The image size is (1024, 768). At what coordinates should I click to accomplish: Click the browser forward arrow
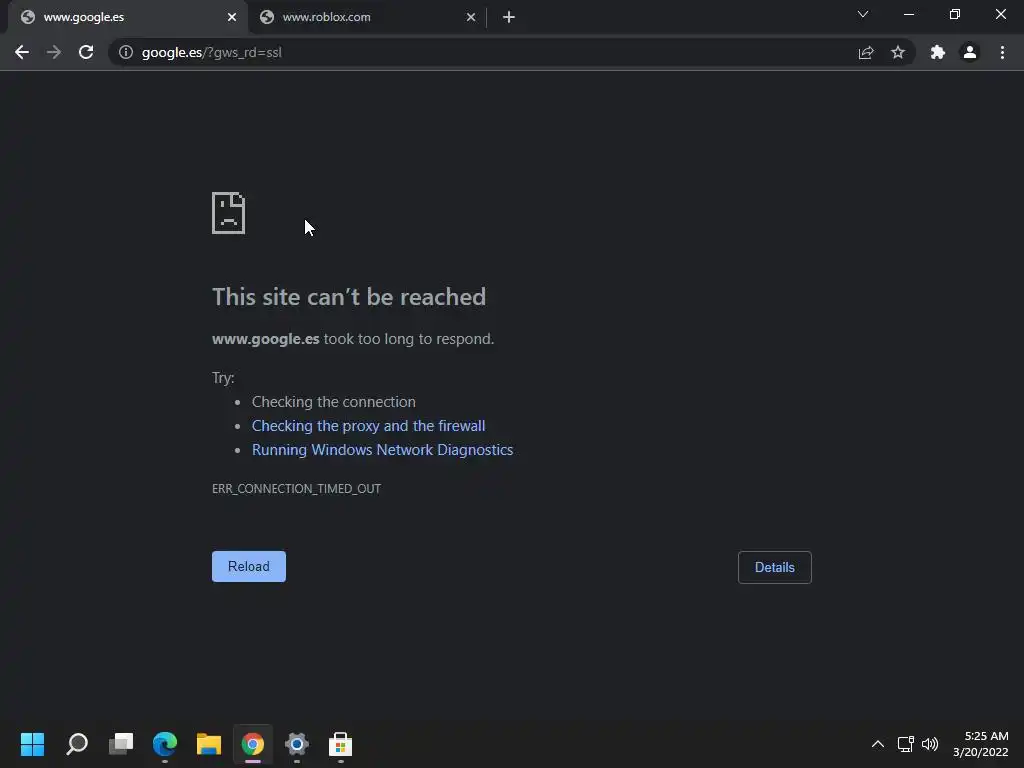pos(54,52)
